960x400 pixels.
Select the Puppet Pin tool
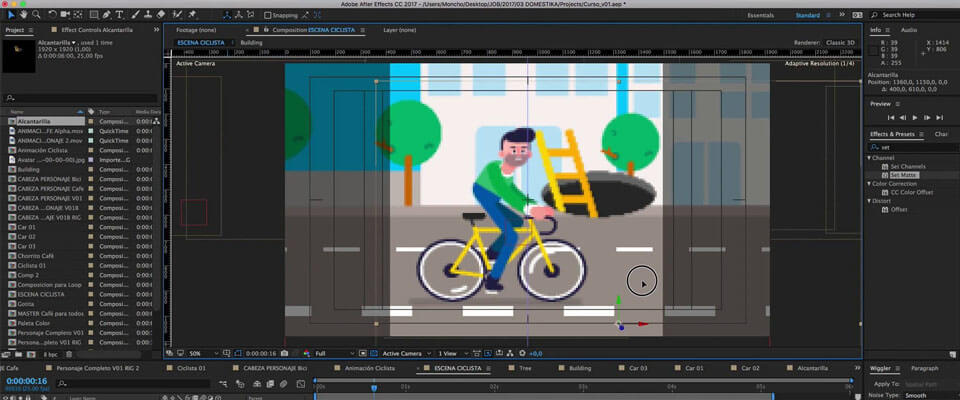tap(191, 15)
